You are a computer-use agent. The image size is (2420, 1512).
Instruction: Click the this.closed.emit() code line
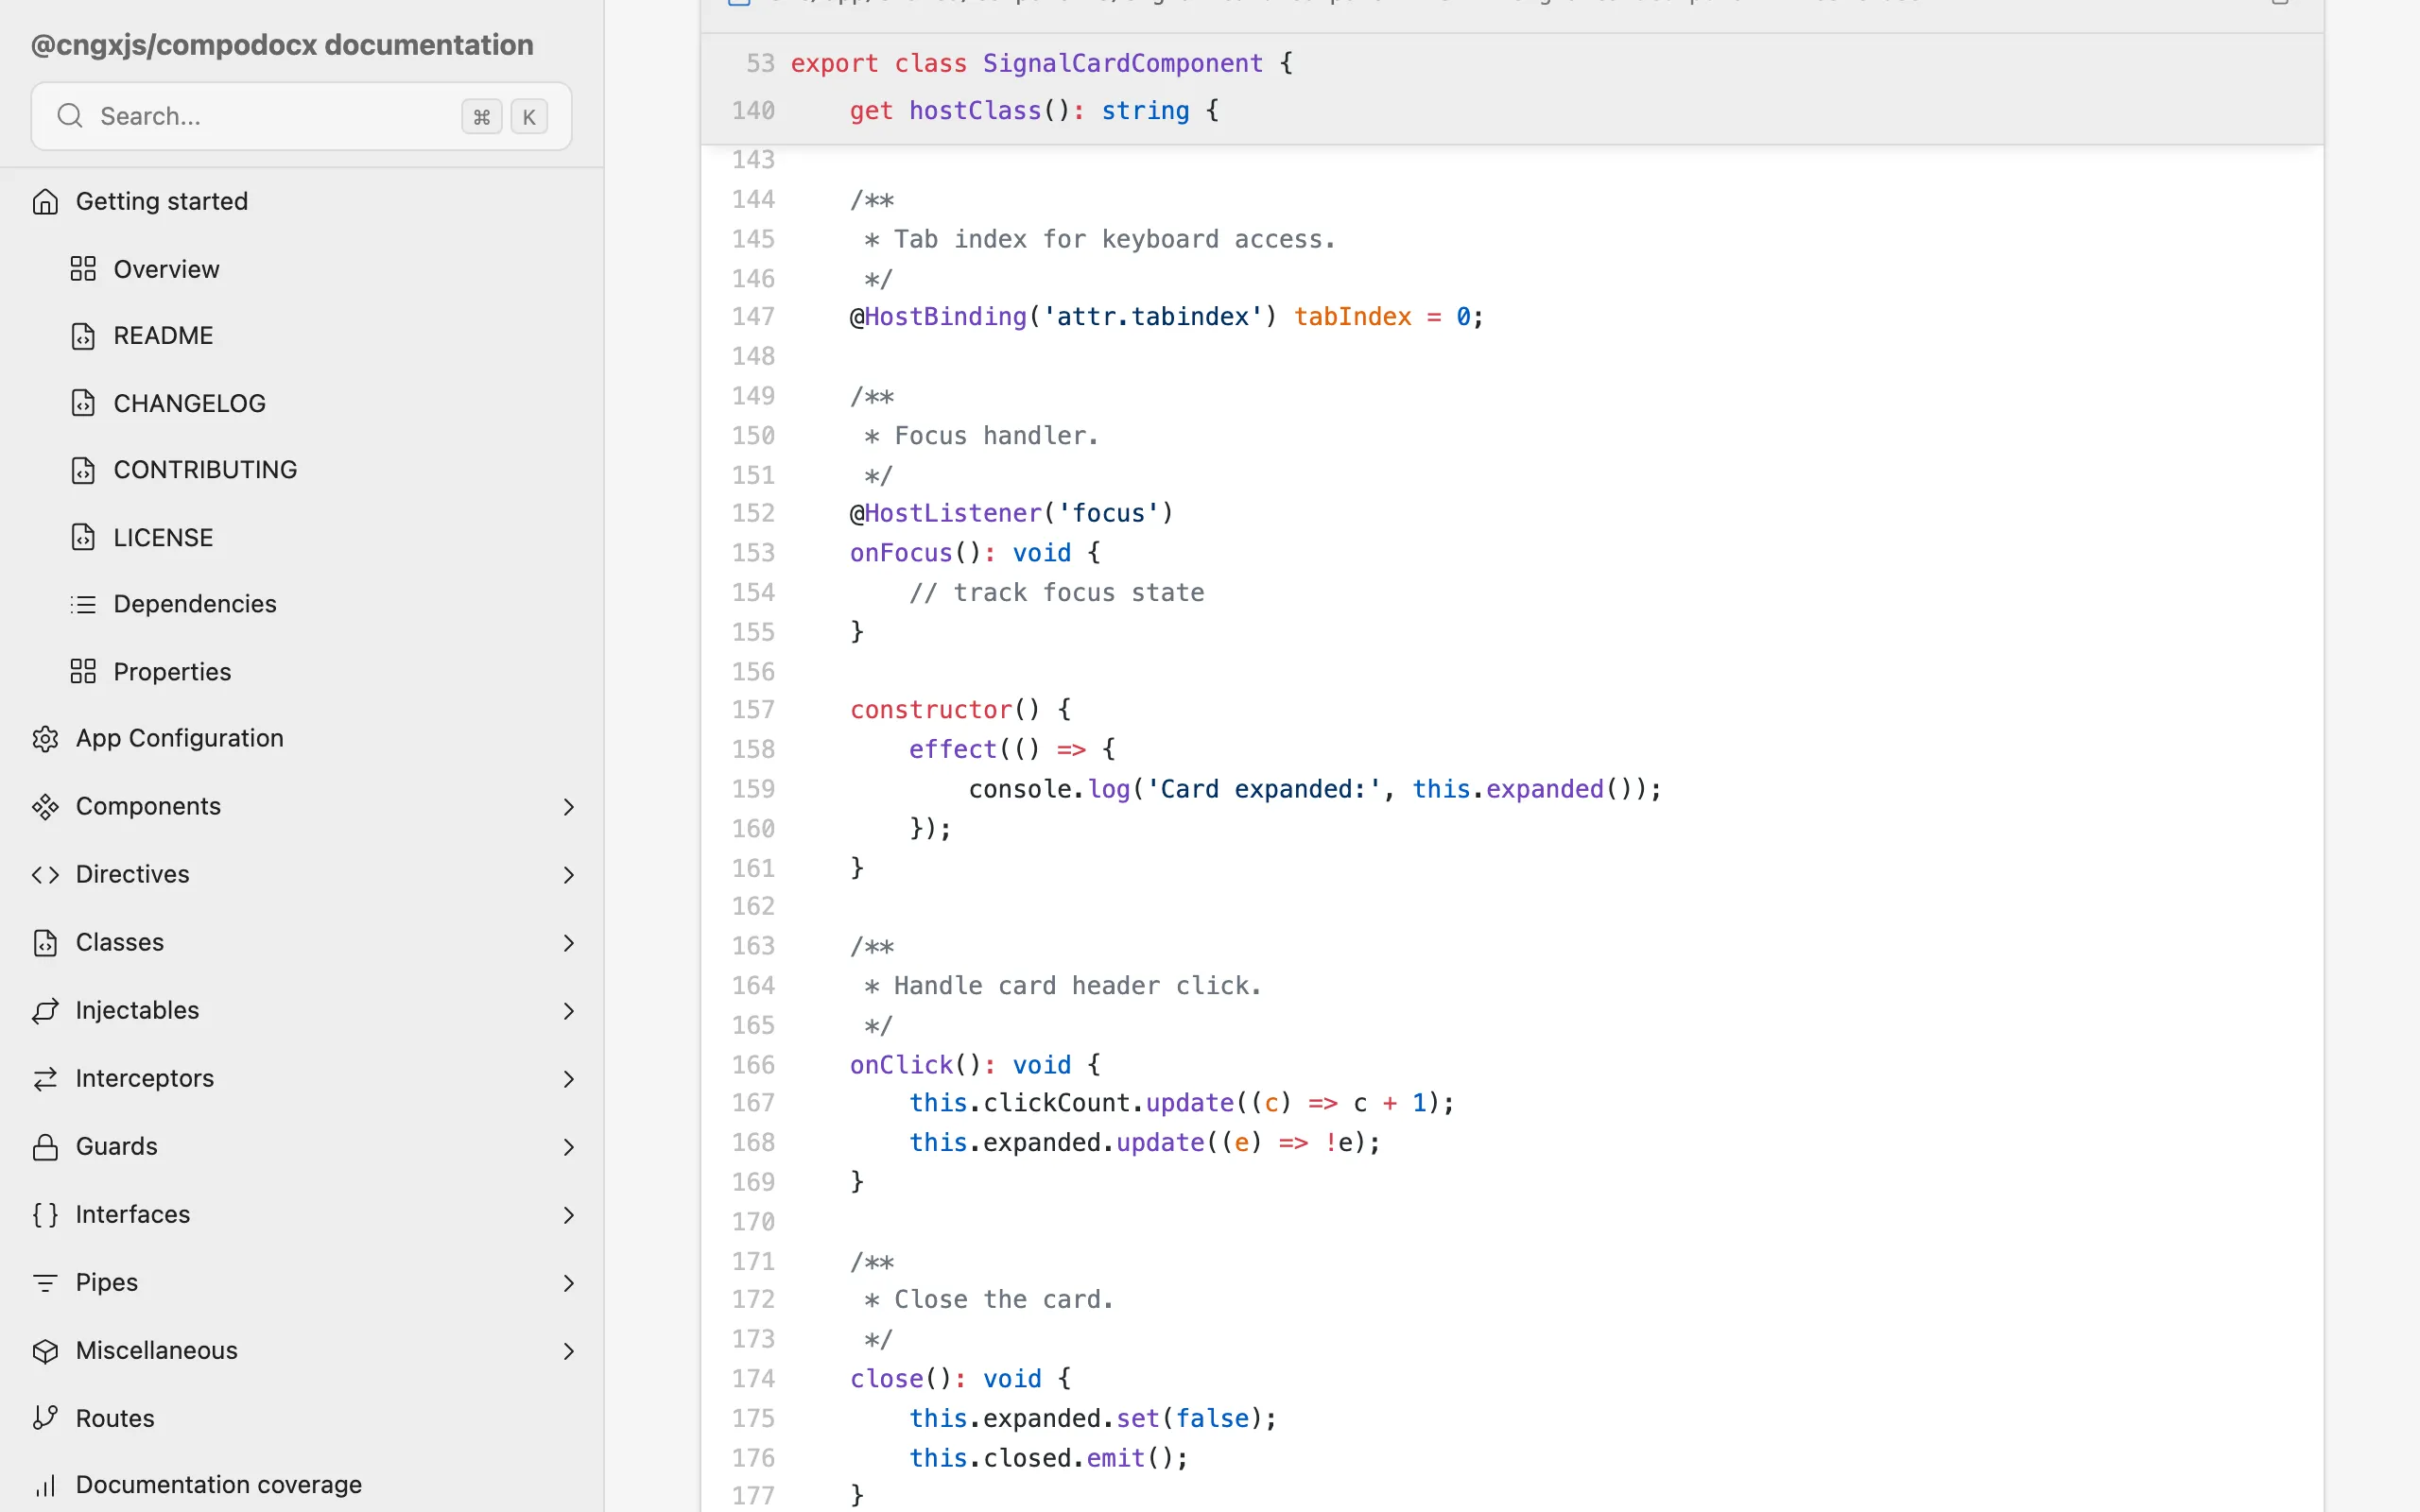click(x=1048, y=1459)
